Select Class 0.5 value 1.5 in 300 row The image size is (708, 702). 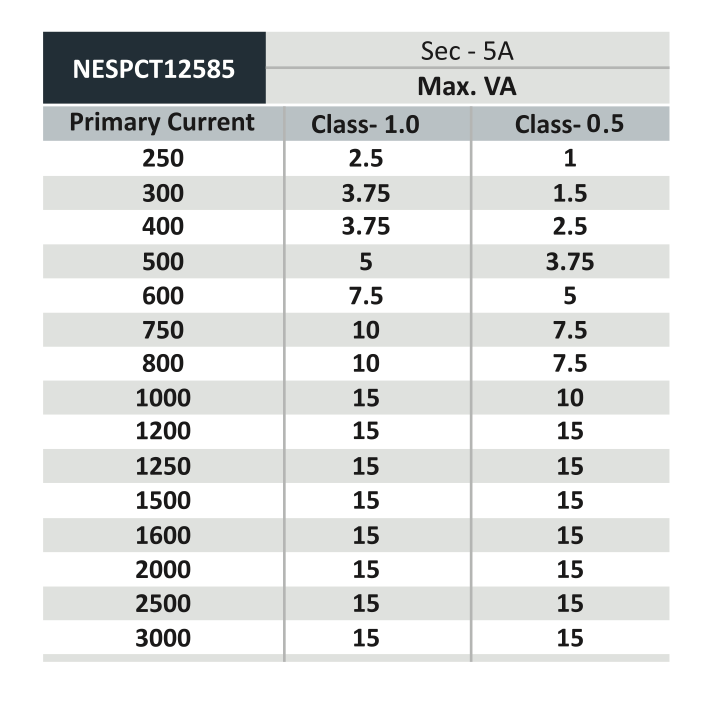570,194
